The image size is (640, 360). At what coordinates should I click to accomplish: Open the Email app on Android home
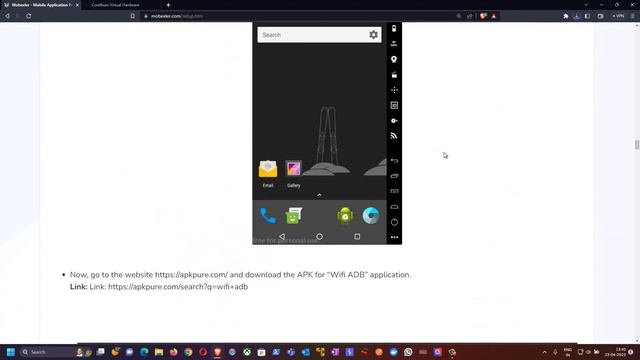[x=268, y=173]
